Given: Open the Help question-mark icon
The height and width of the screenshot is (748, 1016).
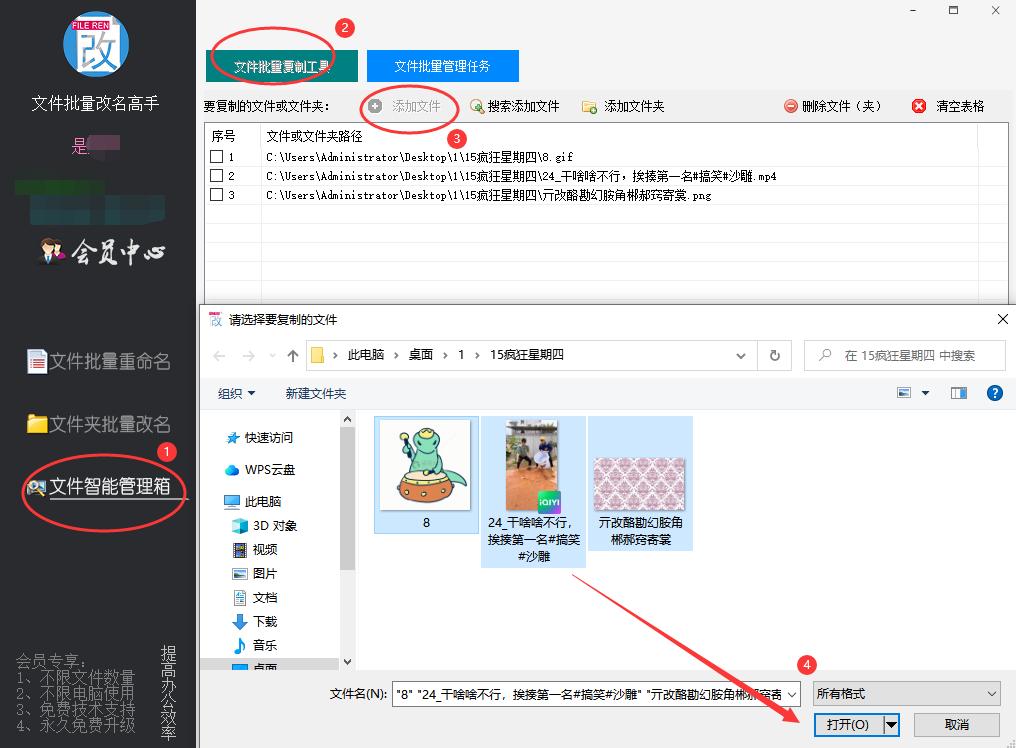Looking at the screenshot, I should 994,392.
